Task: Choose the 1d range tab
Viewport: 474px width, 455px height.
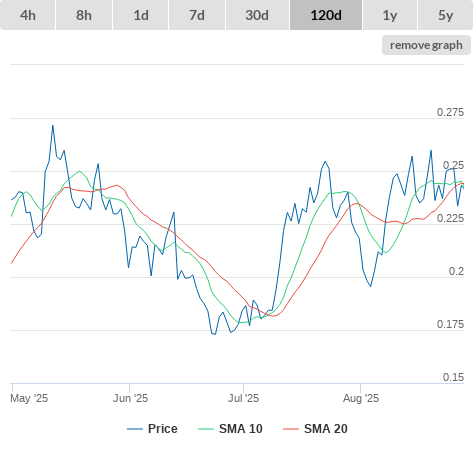Action: tap(141, 15)
